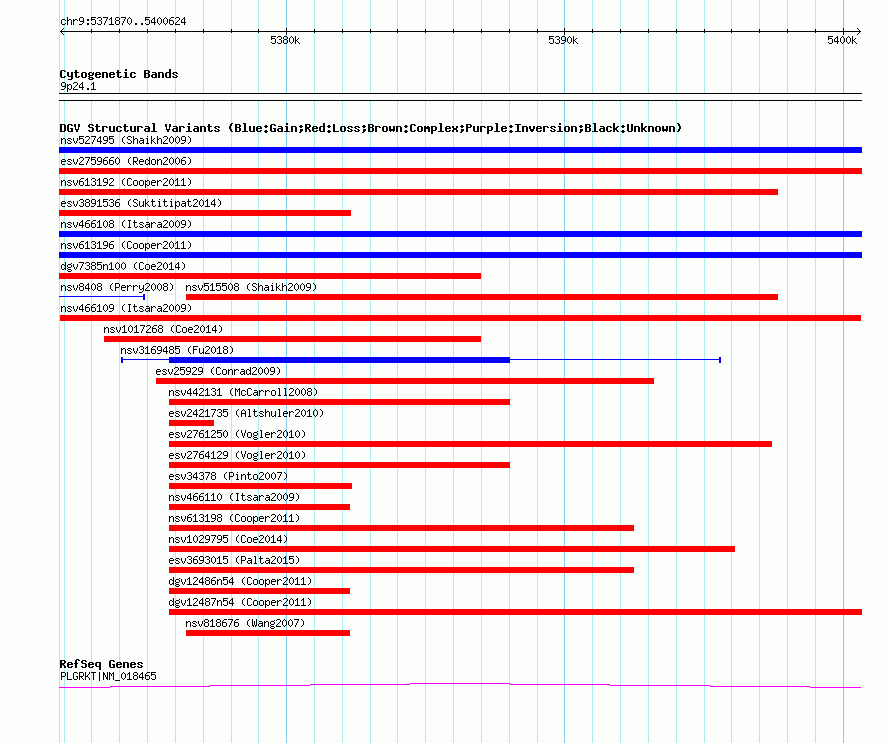
Task: Click the nsv515508 (Shaikh2009) label
Action: click(x=251, y=287)
